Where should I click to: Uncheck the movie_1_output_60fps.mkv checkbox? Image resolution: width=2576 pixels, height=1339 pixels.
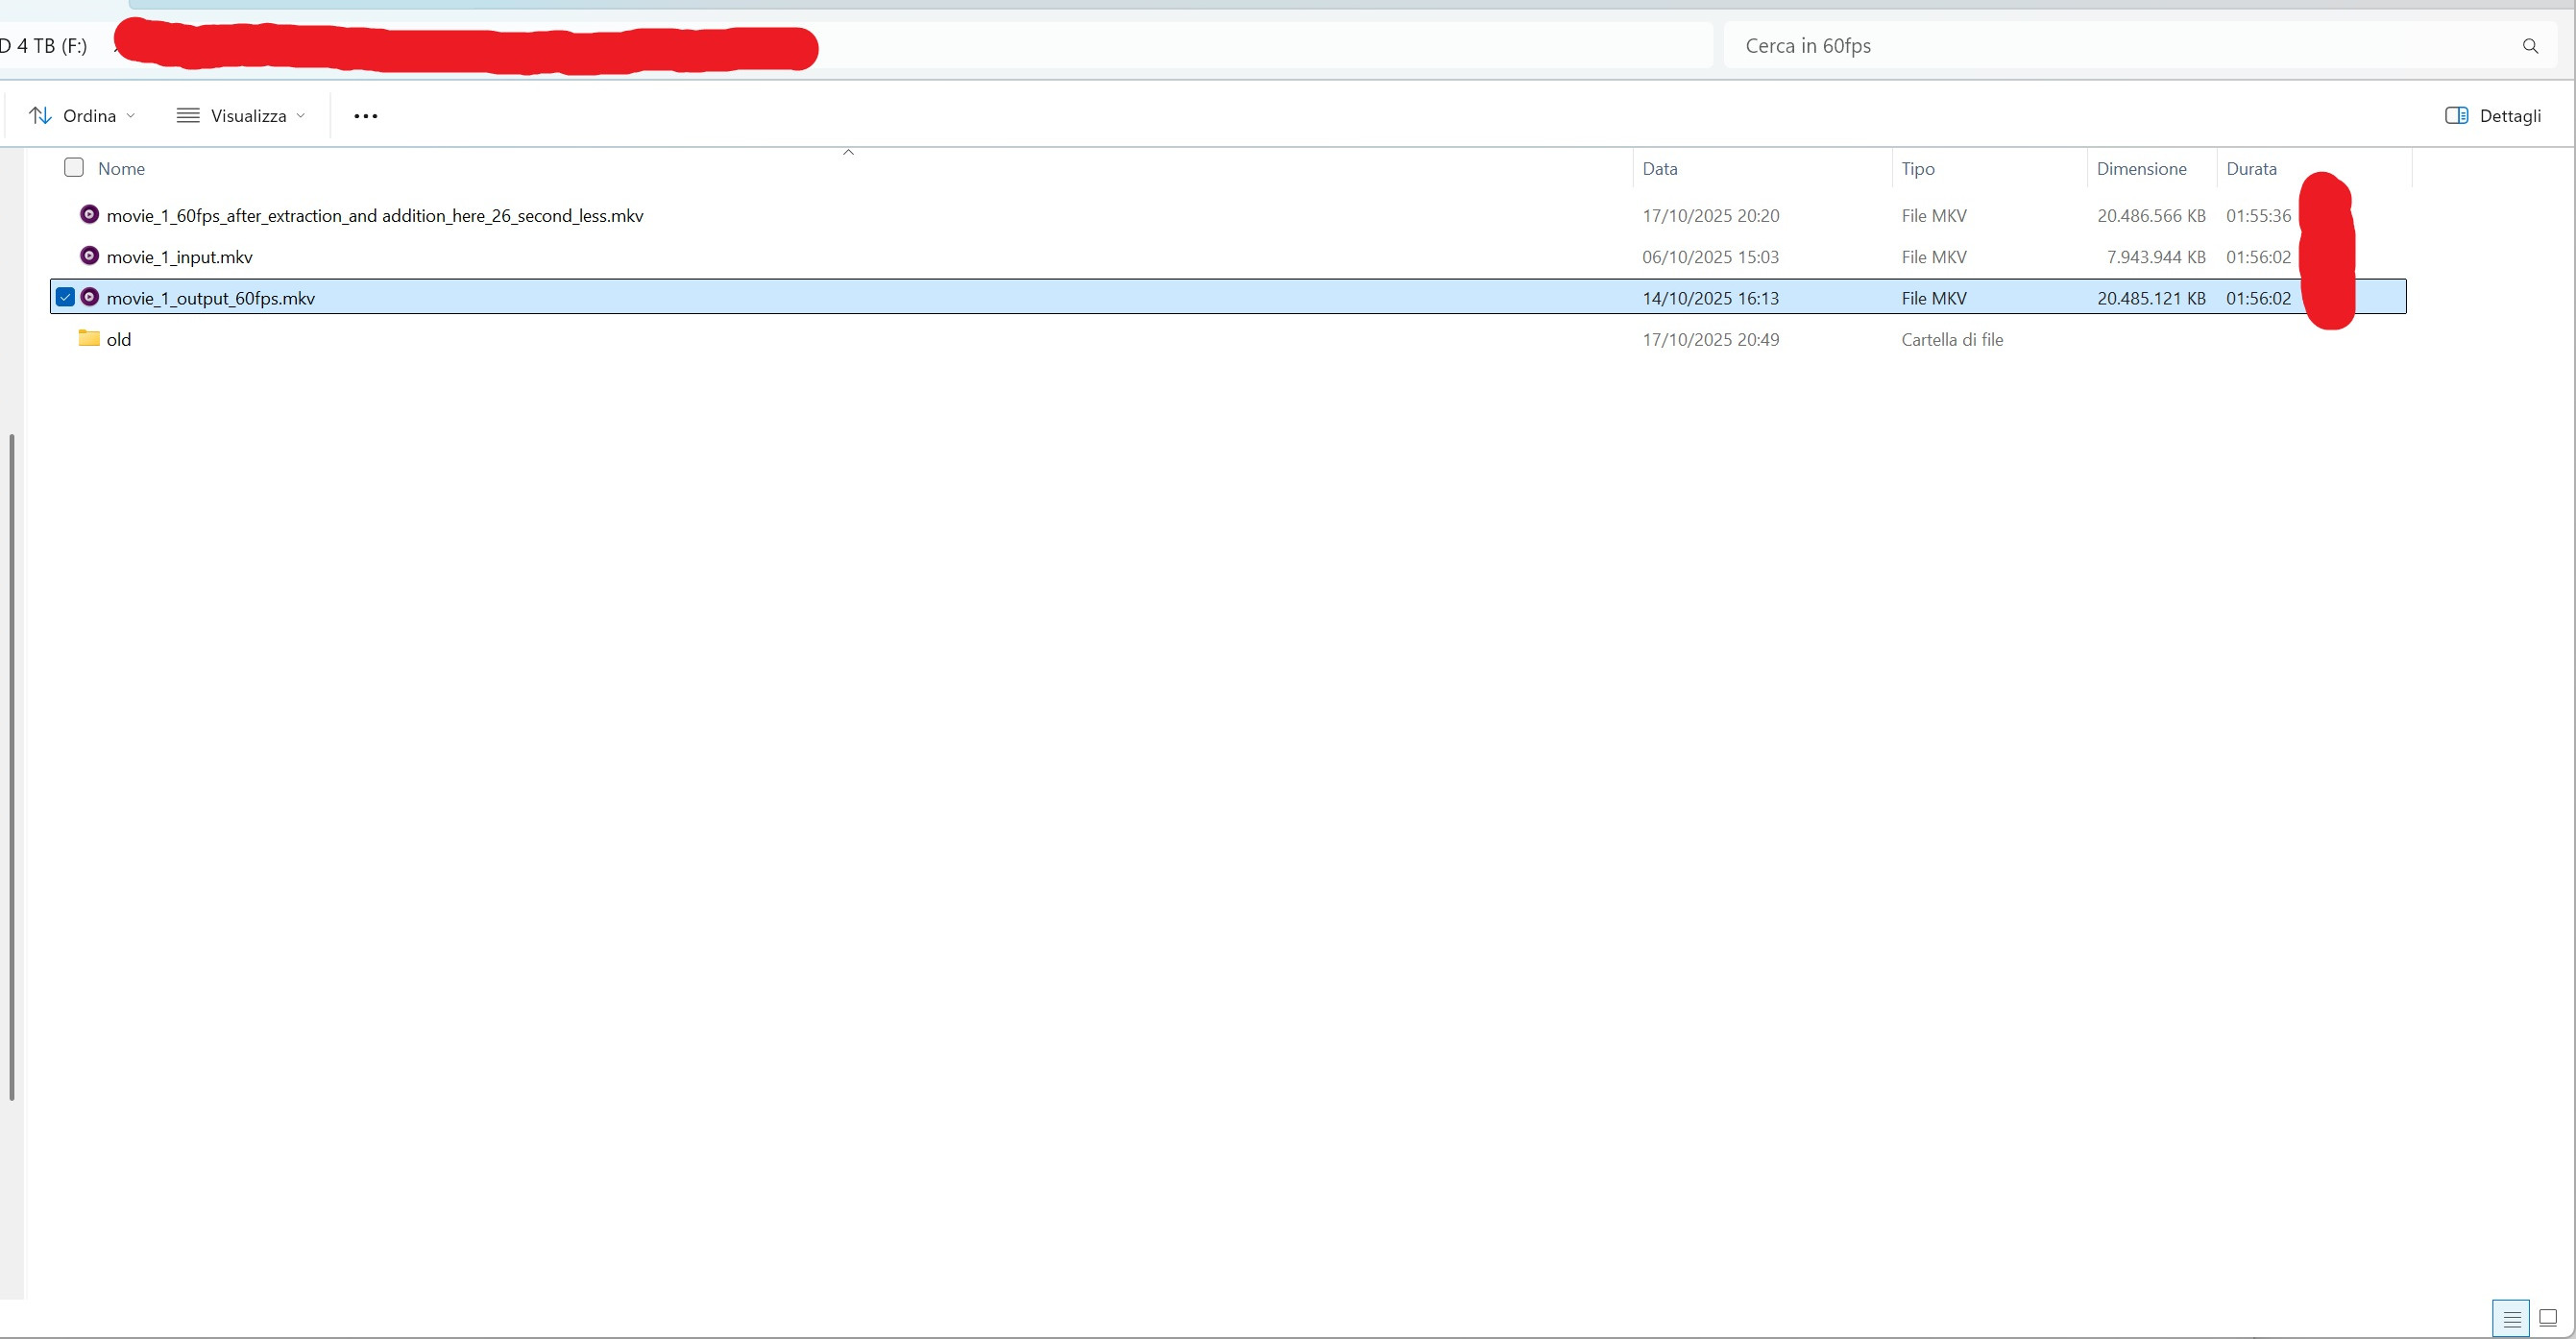coord(65,297)
